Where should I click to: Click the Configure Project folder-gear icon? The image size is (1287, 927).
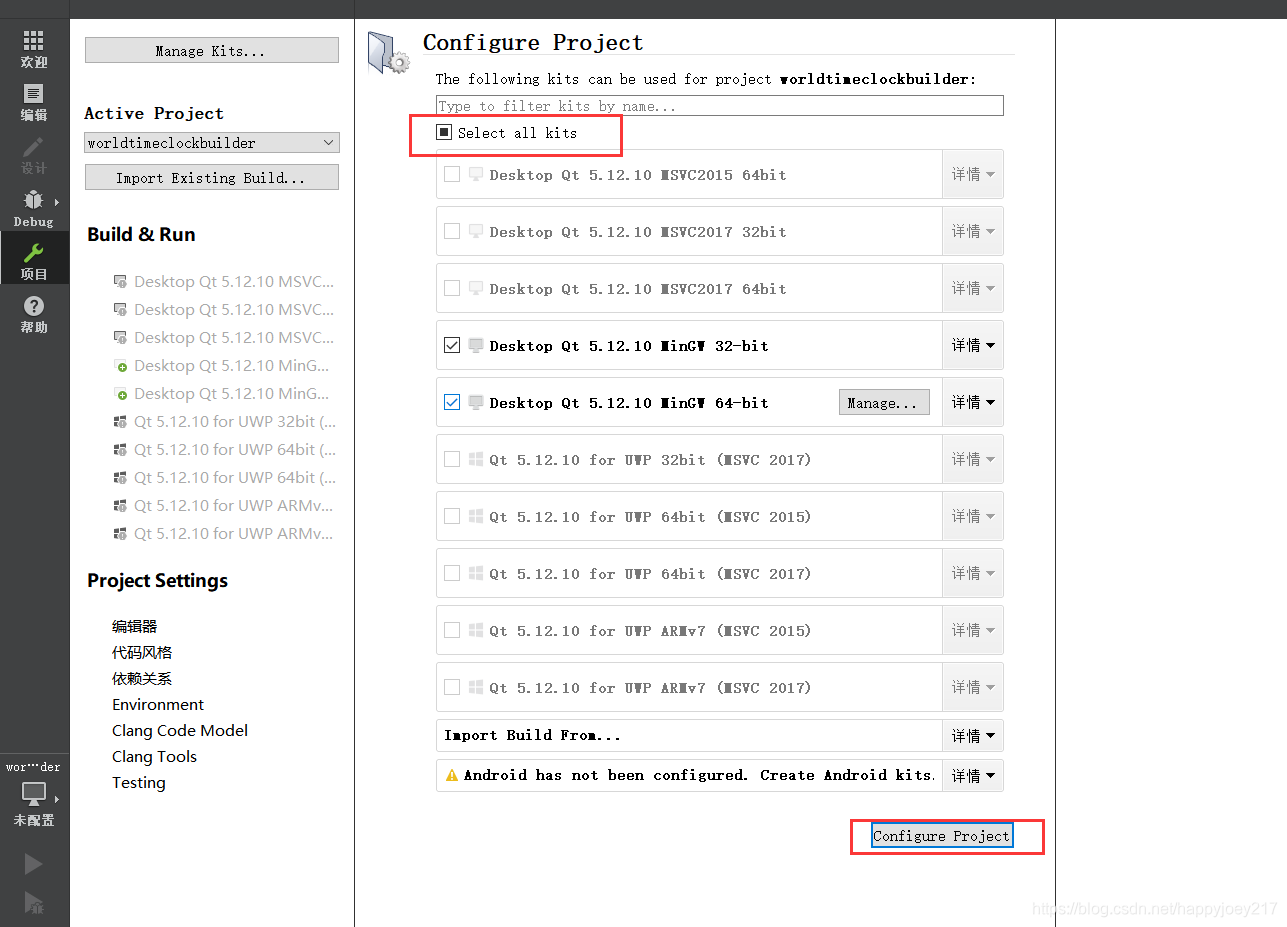coord(389,52)
